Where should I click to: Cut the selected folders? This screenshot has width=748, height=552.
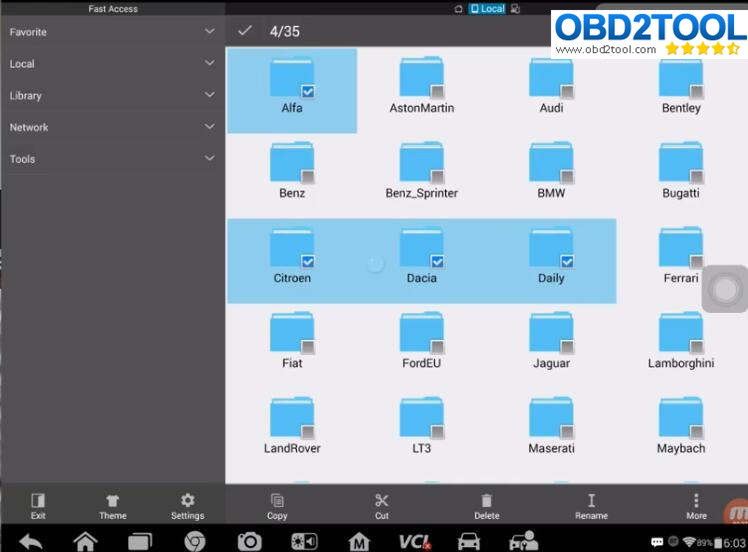tap(382, 506)
